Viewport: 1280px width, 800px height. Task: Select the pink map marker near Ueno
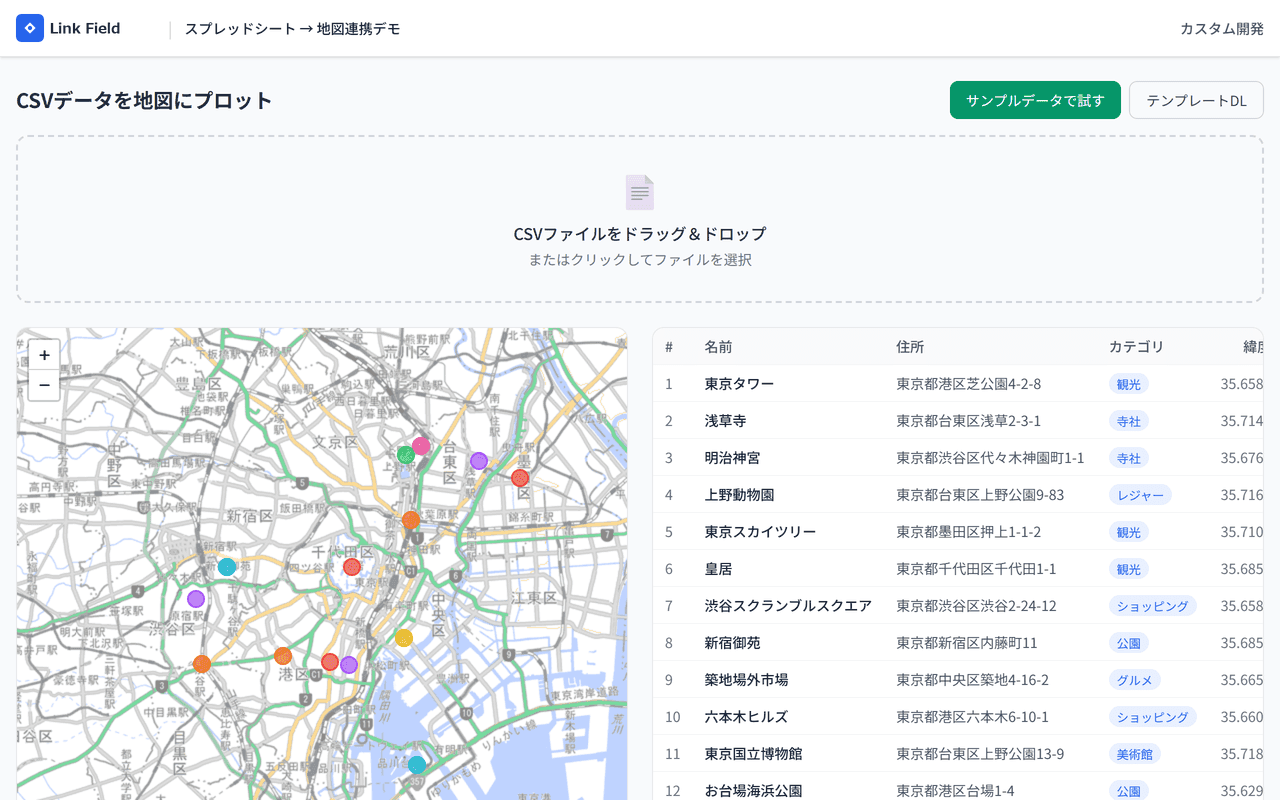421,446
